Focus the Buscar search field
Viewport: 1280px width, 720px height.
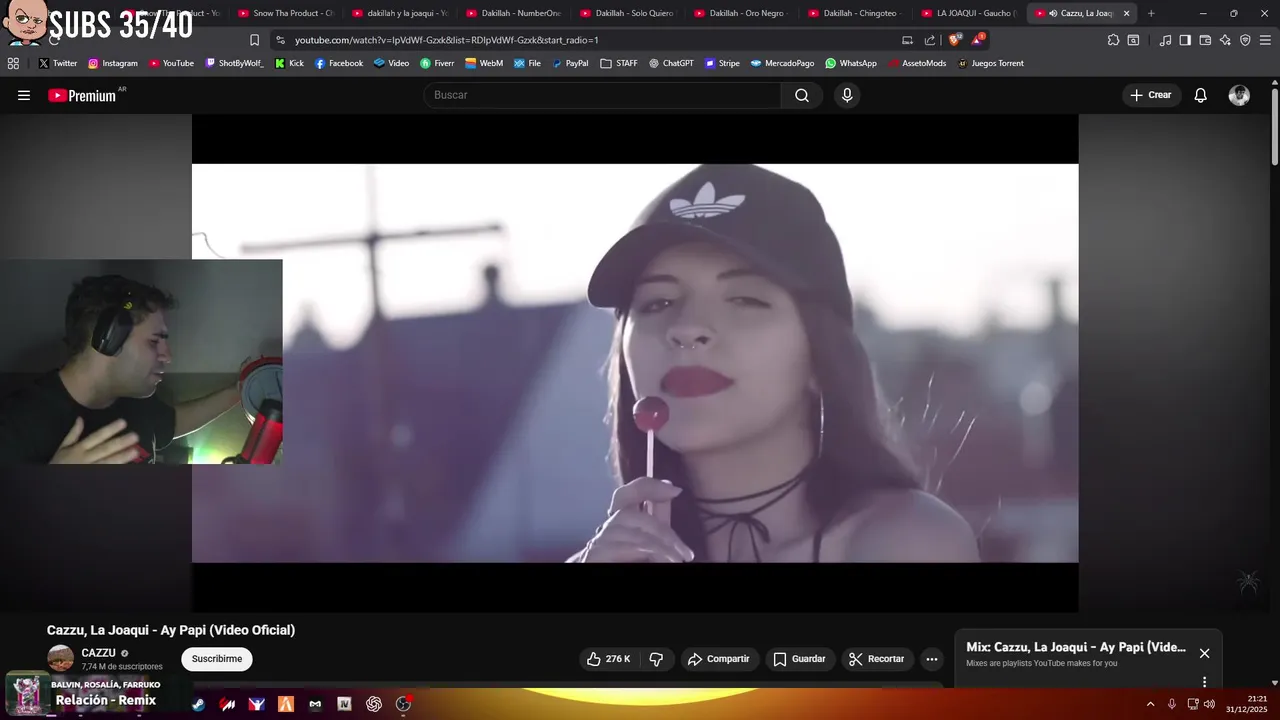[603, 95]
